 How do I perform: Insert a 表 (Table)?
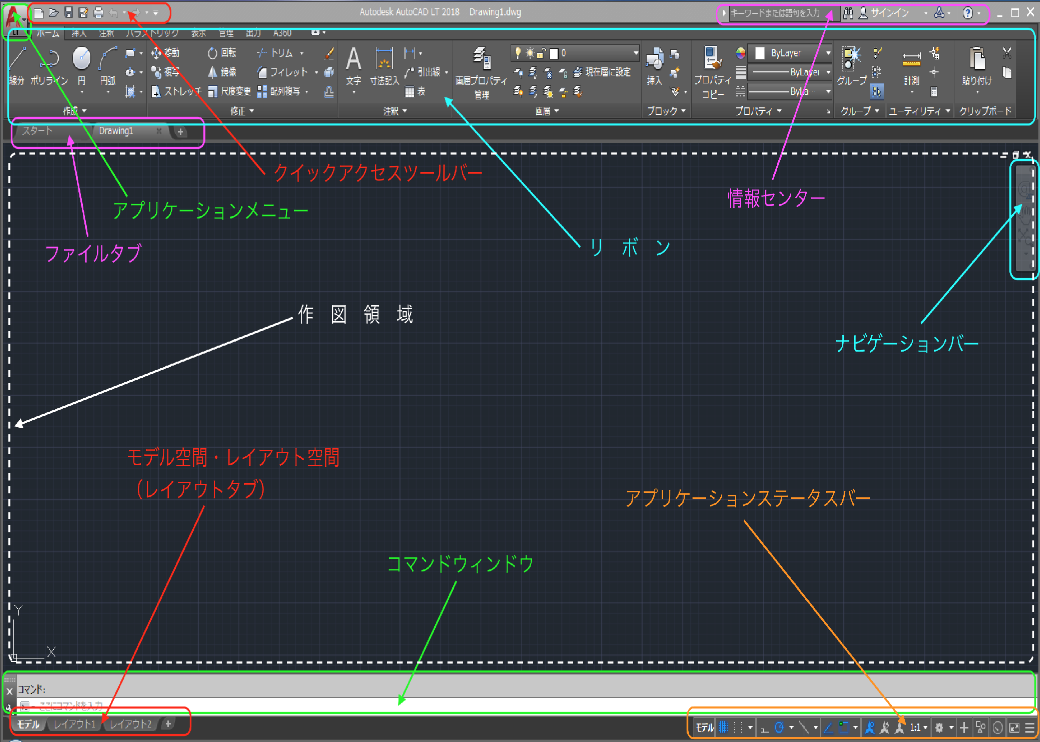415,92
